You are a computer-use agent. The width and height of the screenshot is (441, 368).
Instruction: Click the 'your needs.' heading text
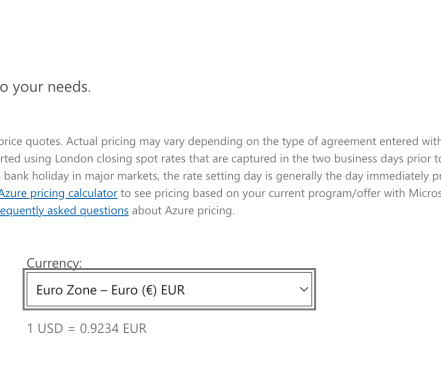tap(52, 87)
